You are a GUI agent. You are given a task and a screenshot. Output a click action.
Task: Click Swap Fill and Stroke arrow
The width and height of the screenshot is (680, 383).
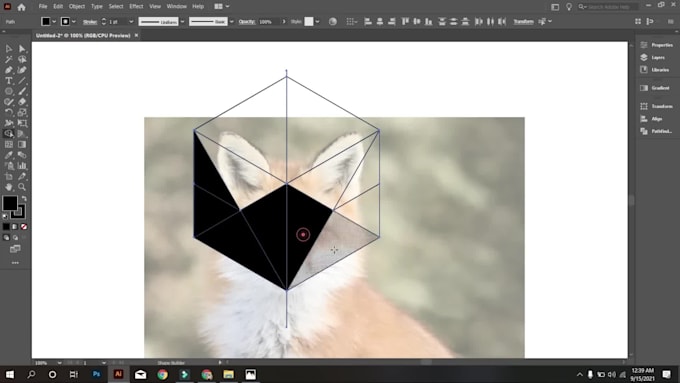point(24,198)
